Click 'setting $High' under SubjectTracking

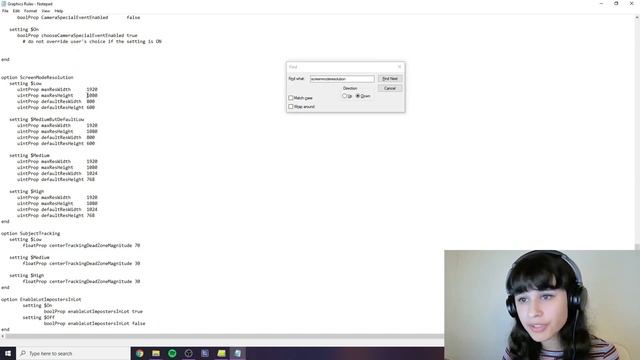(27, 276)
